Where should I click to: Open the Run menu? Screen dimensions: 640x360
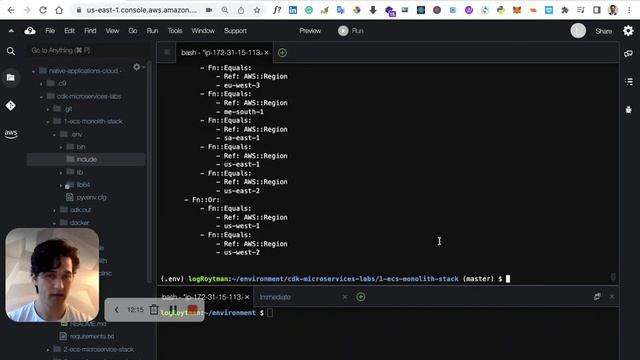click(152, 31)
